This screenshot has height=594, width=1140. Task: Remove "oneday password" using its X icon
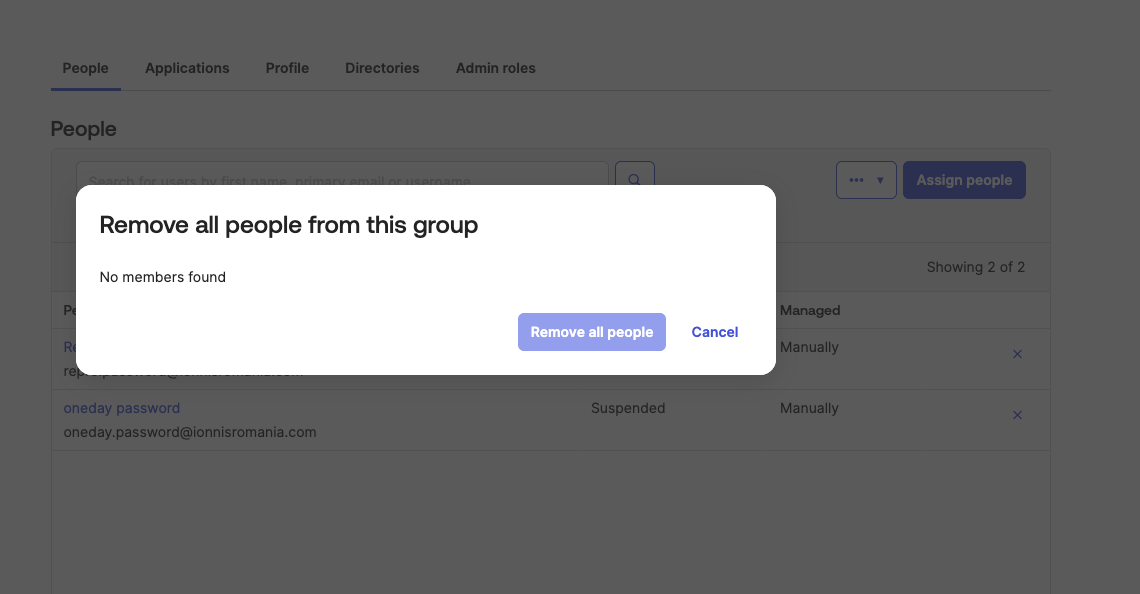(1017, 415)
